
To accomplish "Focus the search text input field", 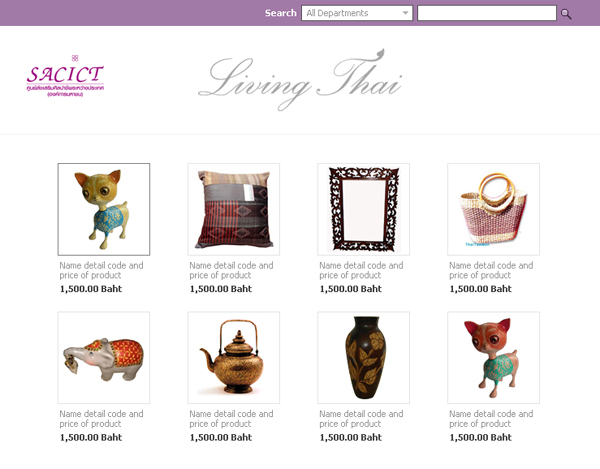I will click(x=487, y=13).
